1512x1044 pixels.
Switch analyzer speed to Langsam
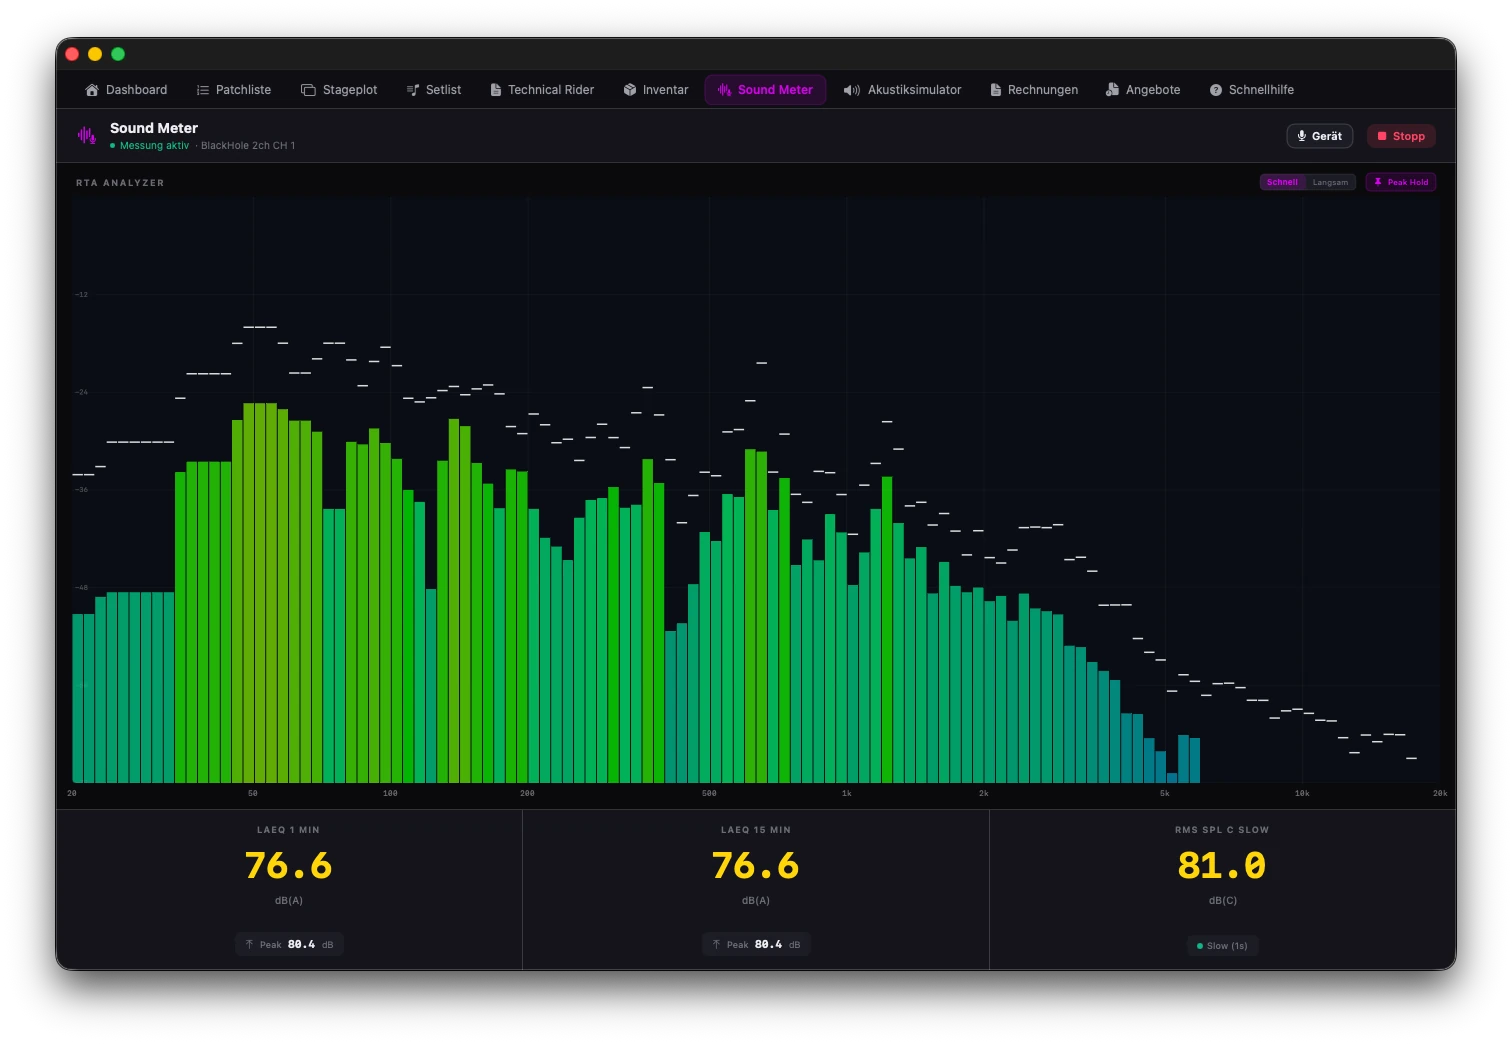click(1330, 182)
